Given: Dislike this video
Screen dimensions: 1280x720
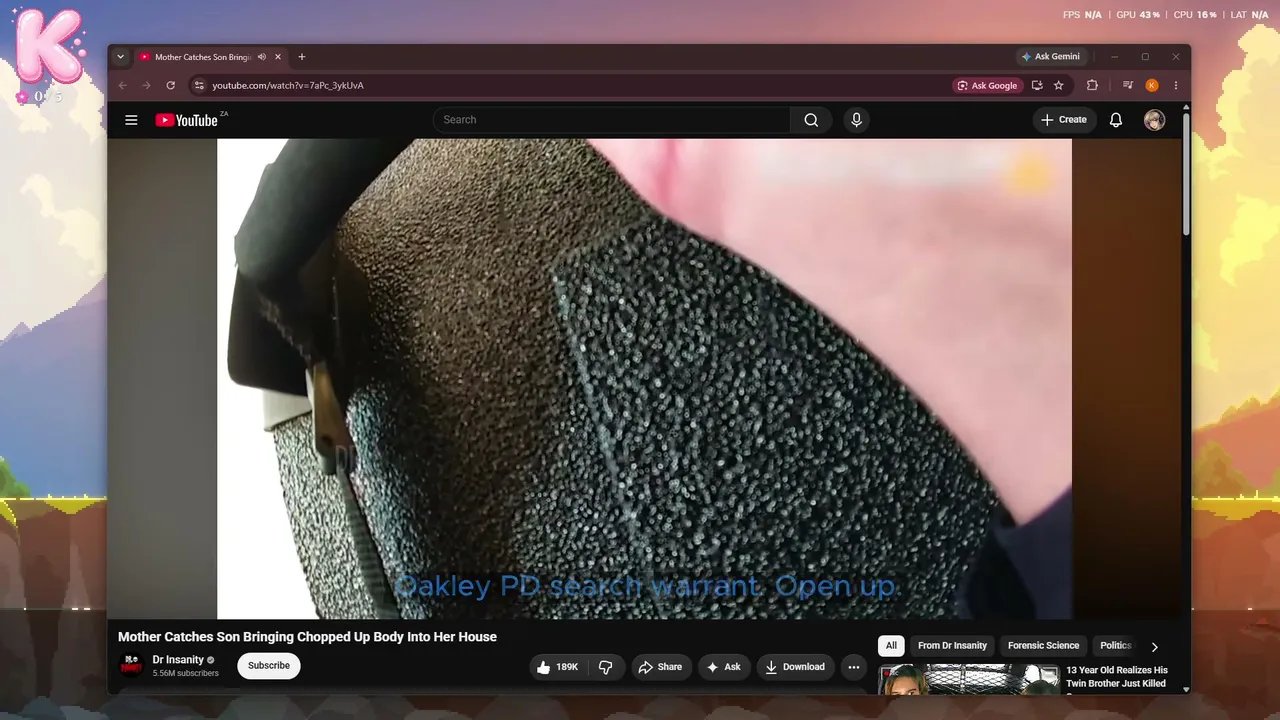Looking at the screenshot, I should point(606,667).
